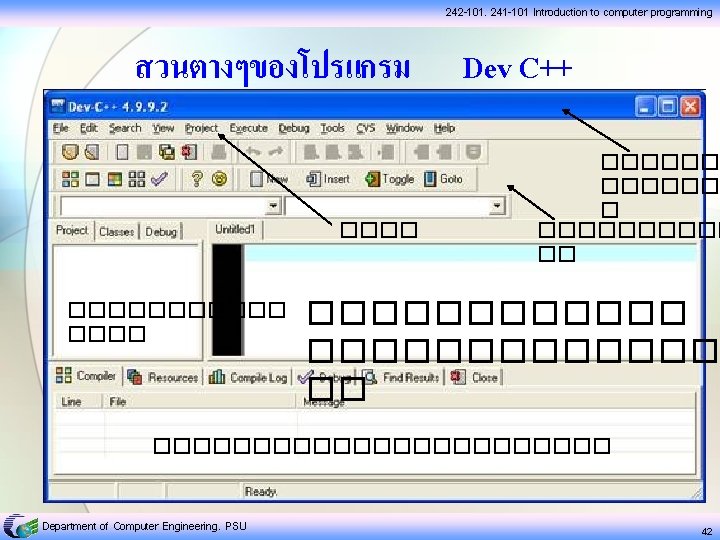Screen dimensions: 720x540
Task: Open the File menu
Action: click(x=61, y=128)
